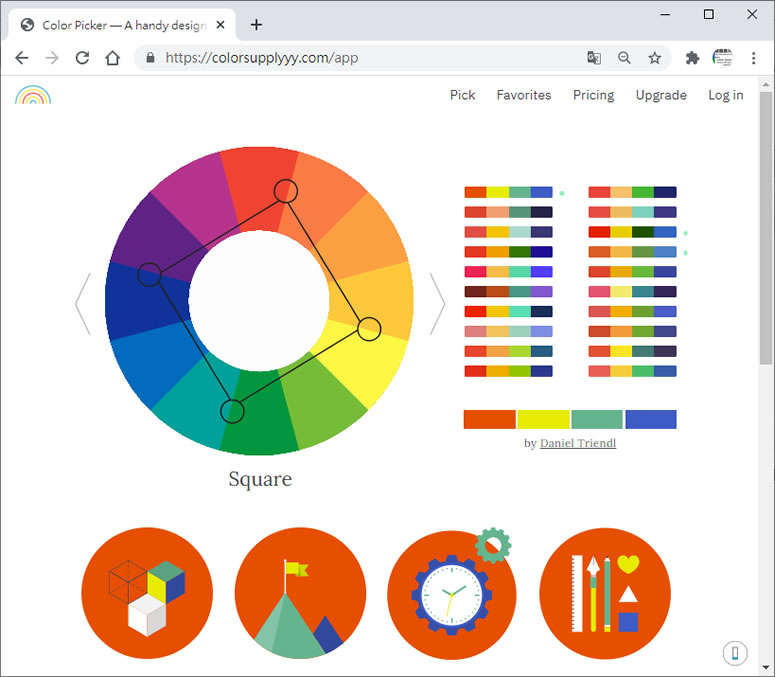
Task: Open Chrome's three-dot menu
Action: (x=754, y=58)
